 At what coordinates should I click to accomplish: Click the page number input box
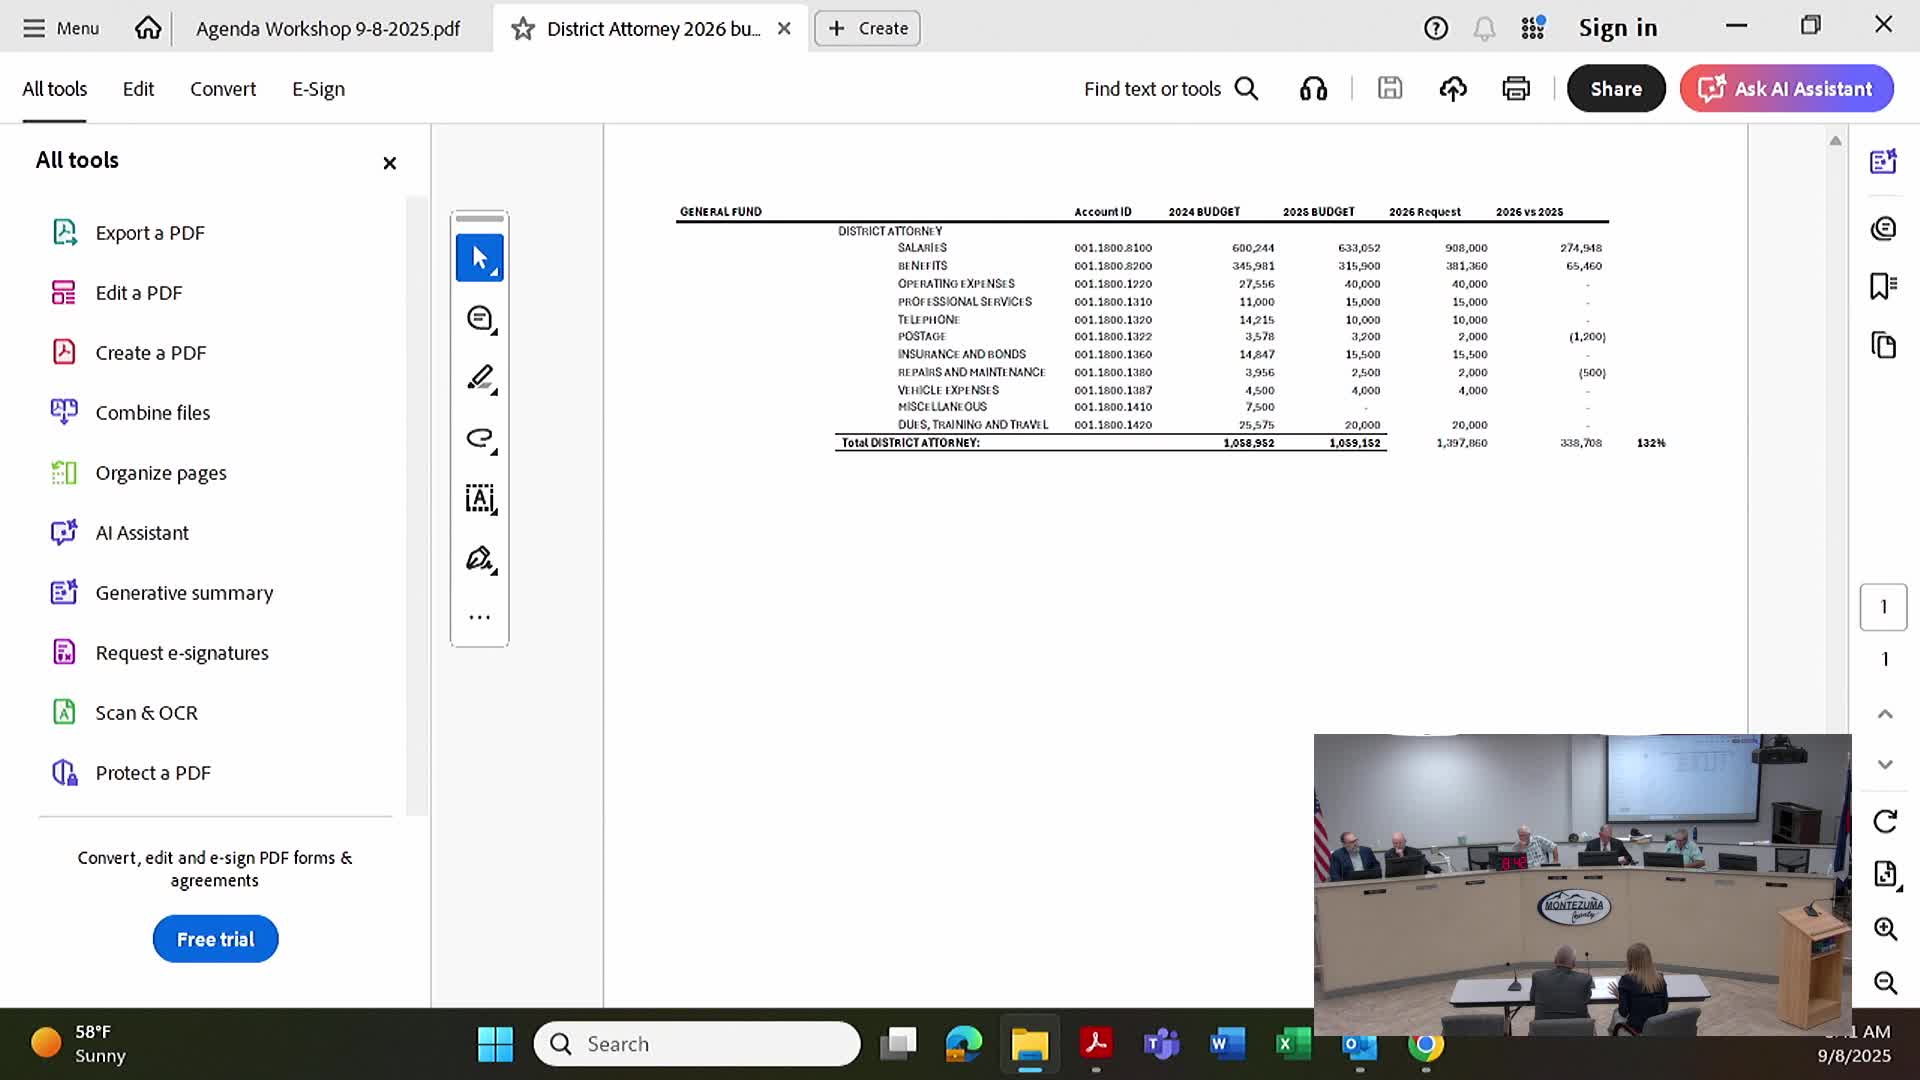1883,607
